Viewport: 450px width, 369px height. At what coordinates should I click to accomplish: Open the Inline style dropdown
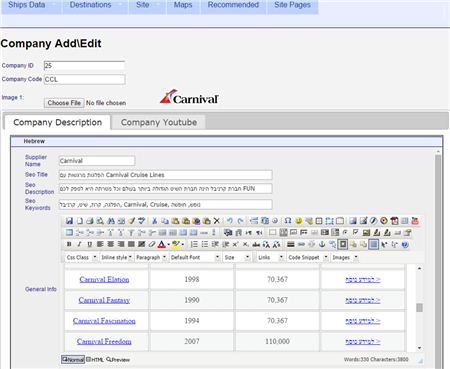pyautogui.click(x=116, y=257)
